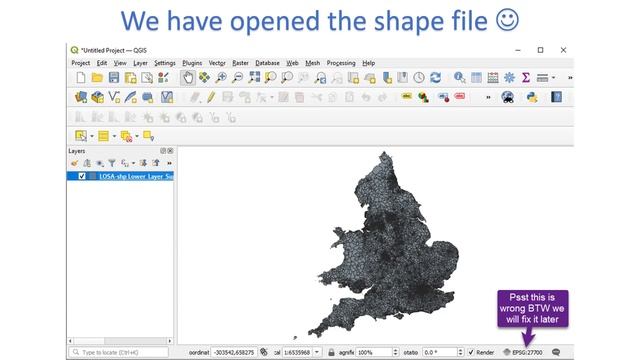This screenshot has height=360, width=640.
Task: Toggle mouse-extents display icon beside coordinate field
Action: point(264,352)
